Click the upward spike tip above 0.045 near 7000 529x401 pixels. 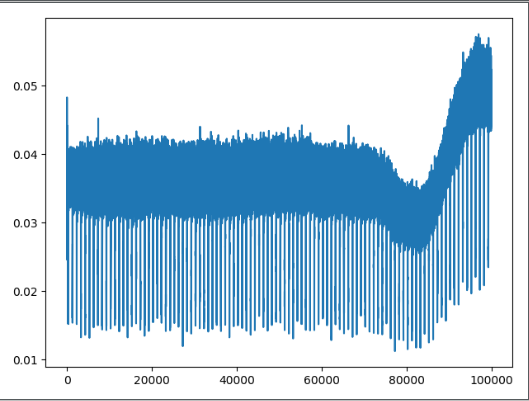click(98, 119)
